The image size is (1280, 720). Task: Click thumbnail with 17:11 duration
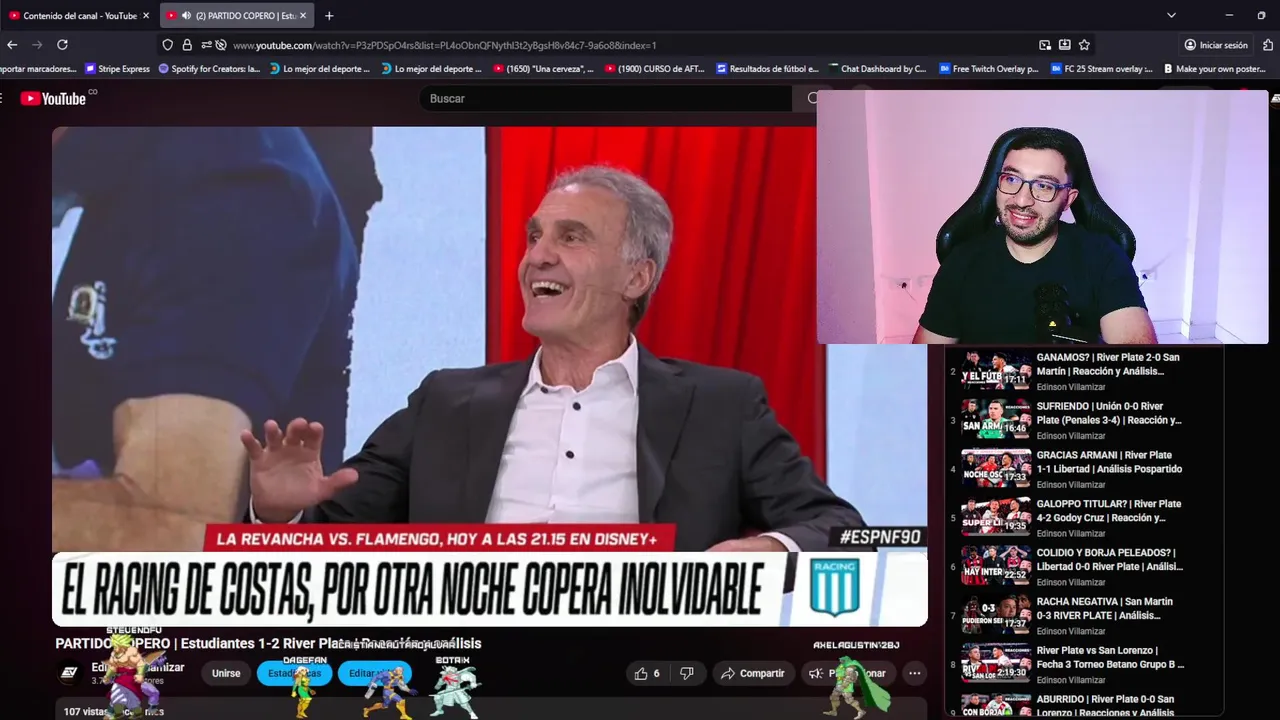[x=996, y=368]
